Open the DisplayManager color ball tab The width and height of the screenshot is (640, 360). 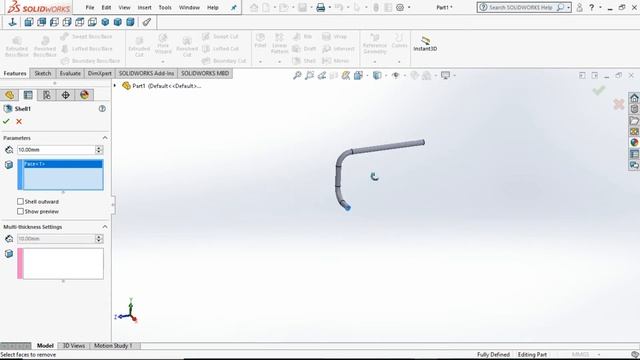click(84, 95)
